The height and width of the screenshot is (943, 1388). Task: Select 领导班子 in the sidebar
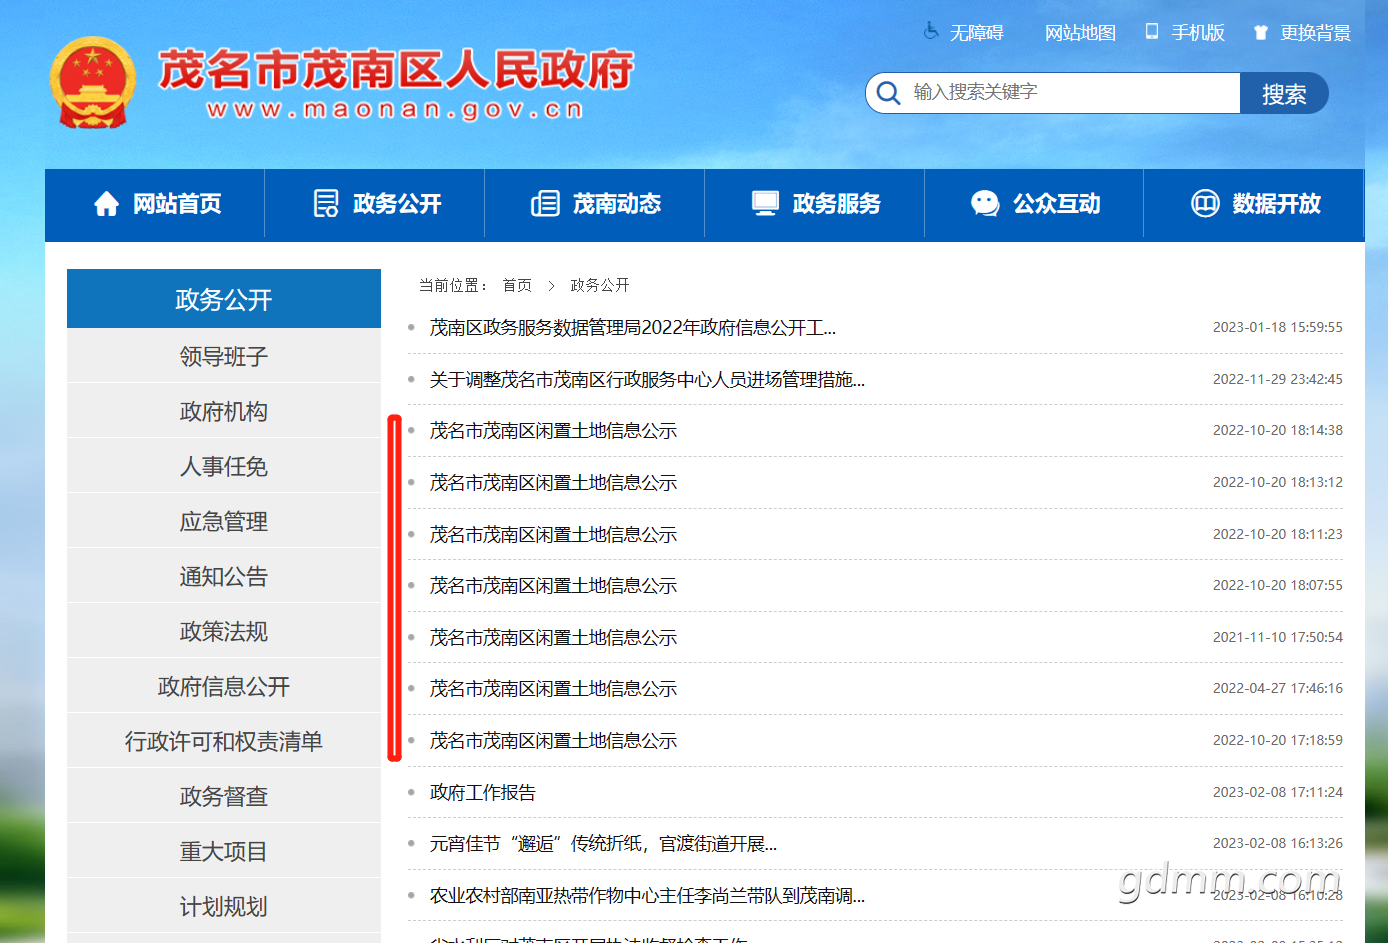point(224,356)
